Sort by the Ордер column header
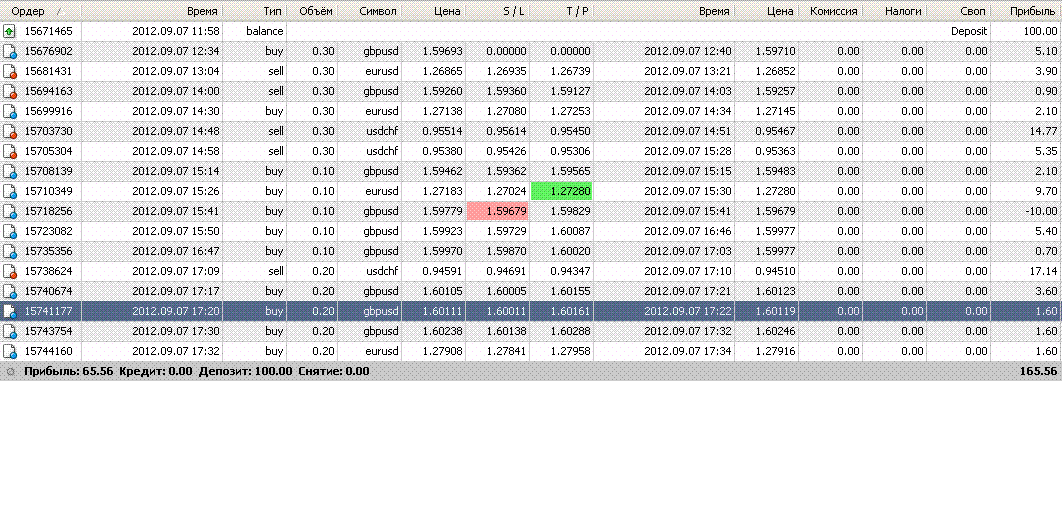The width and height of the screenshot is (1062, 512). click(x=41, y=12)
